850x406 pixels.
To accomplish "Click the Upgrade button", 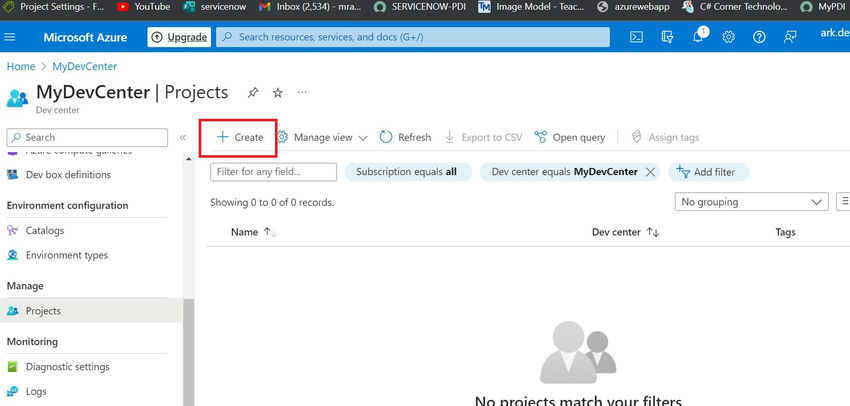I will (x=179, y=37).
